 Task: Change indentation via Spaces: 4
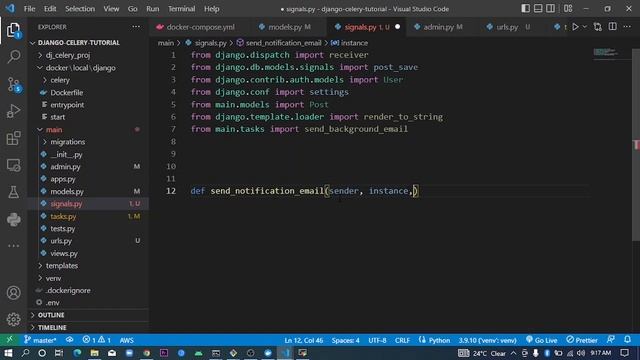tap(345, 340)
